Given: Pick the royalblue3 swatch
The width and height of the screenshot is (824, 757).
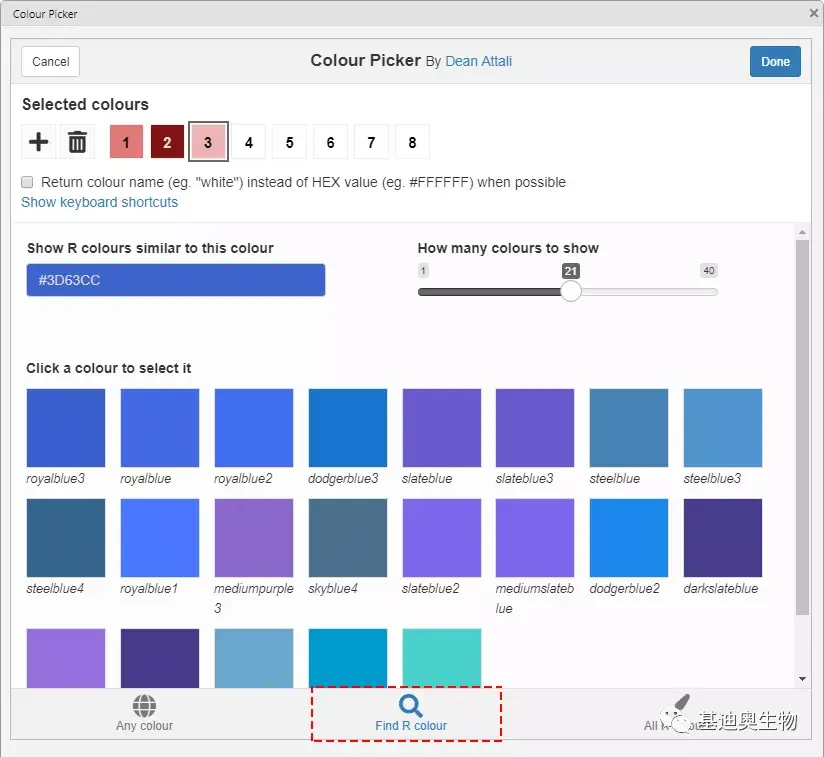Looking at the screenshot, I should 66,428.
